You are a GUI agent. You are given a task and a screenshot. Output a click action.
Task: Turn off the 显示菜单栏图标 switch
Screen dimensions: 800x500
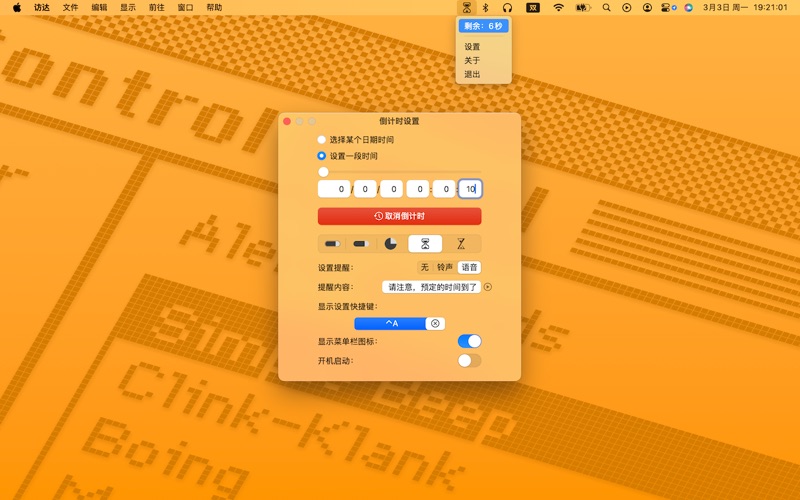[x=469, y=341]
